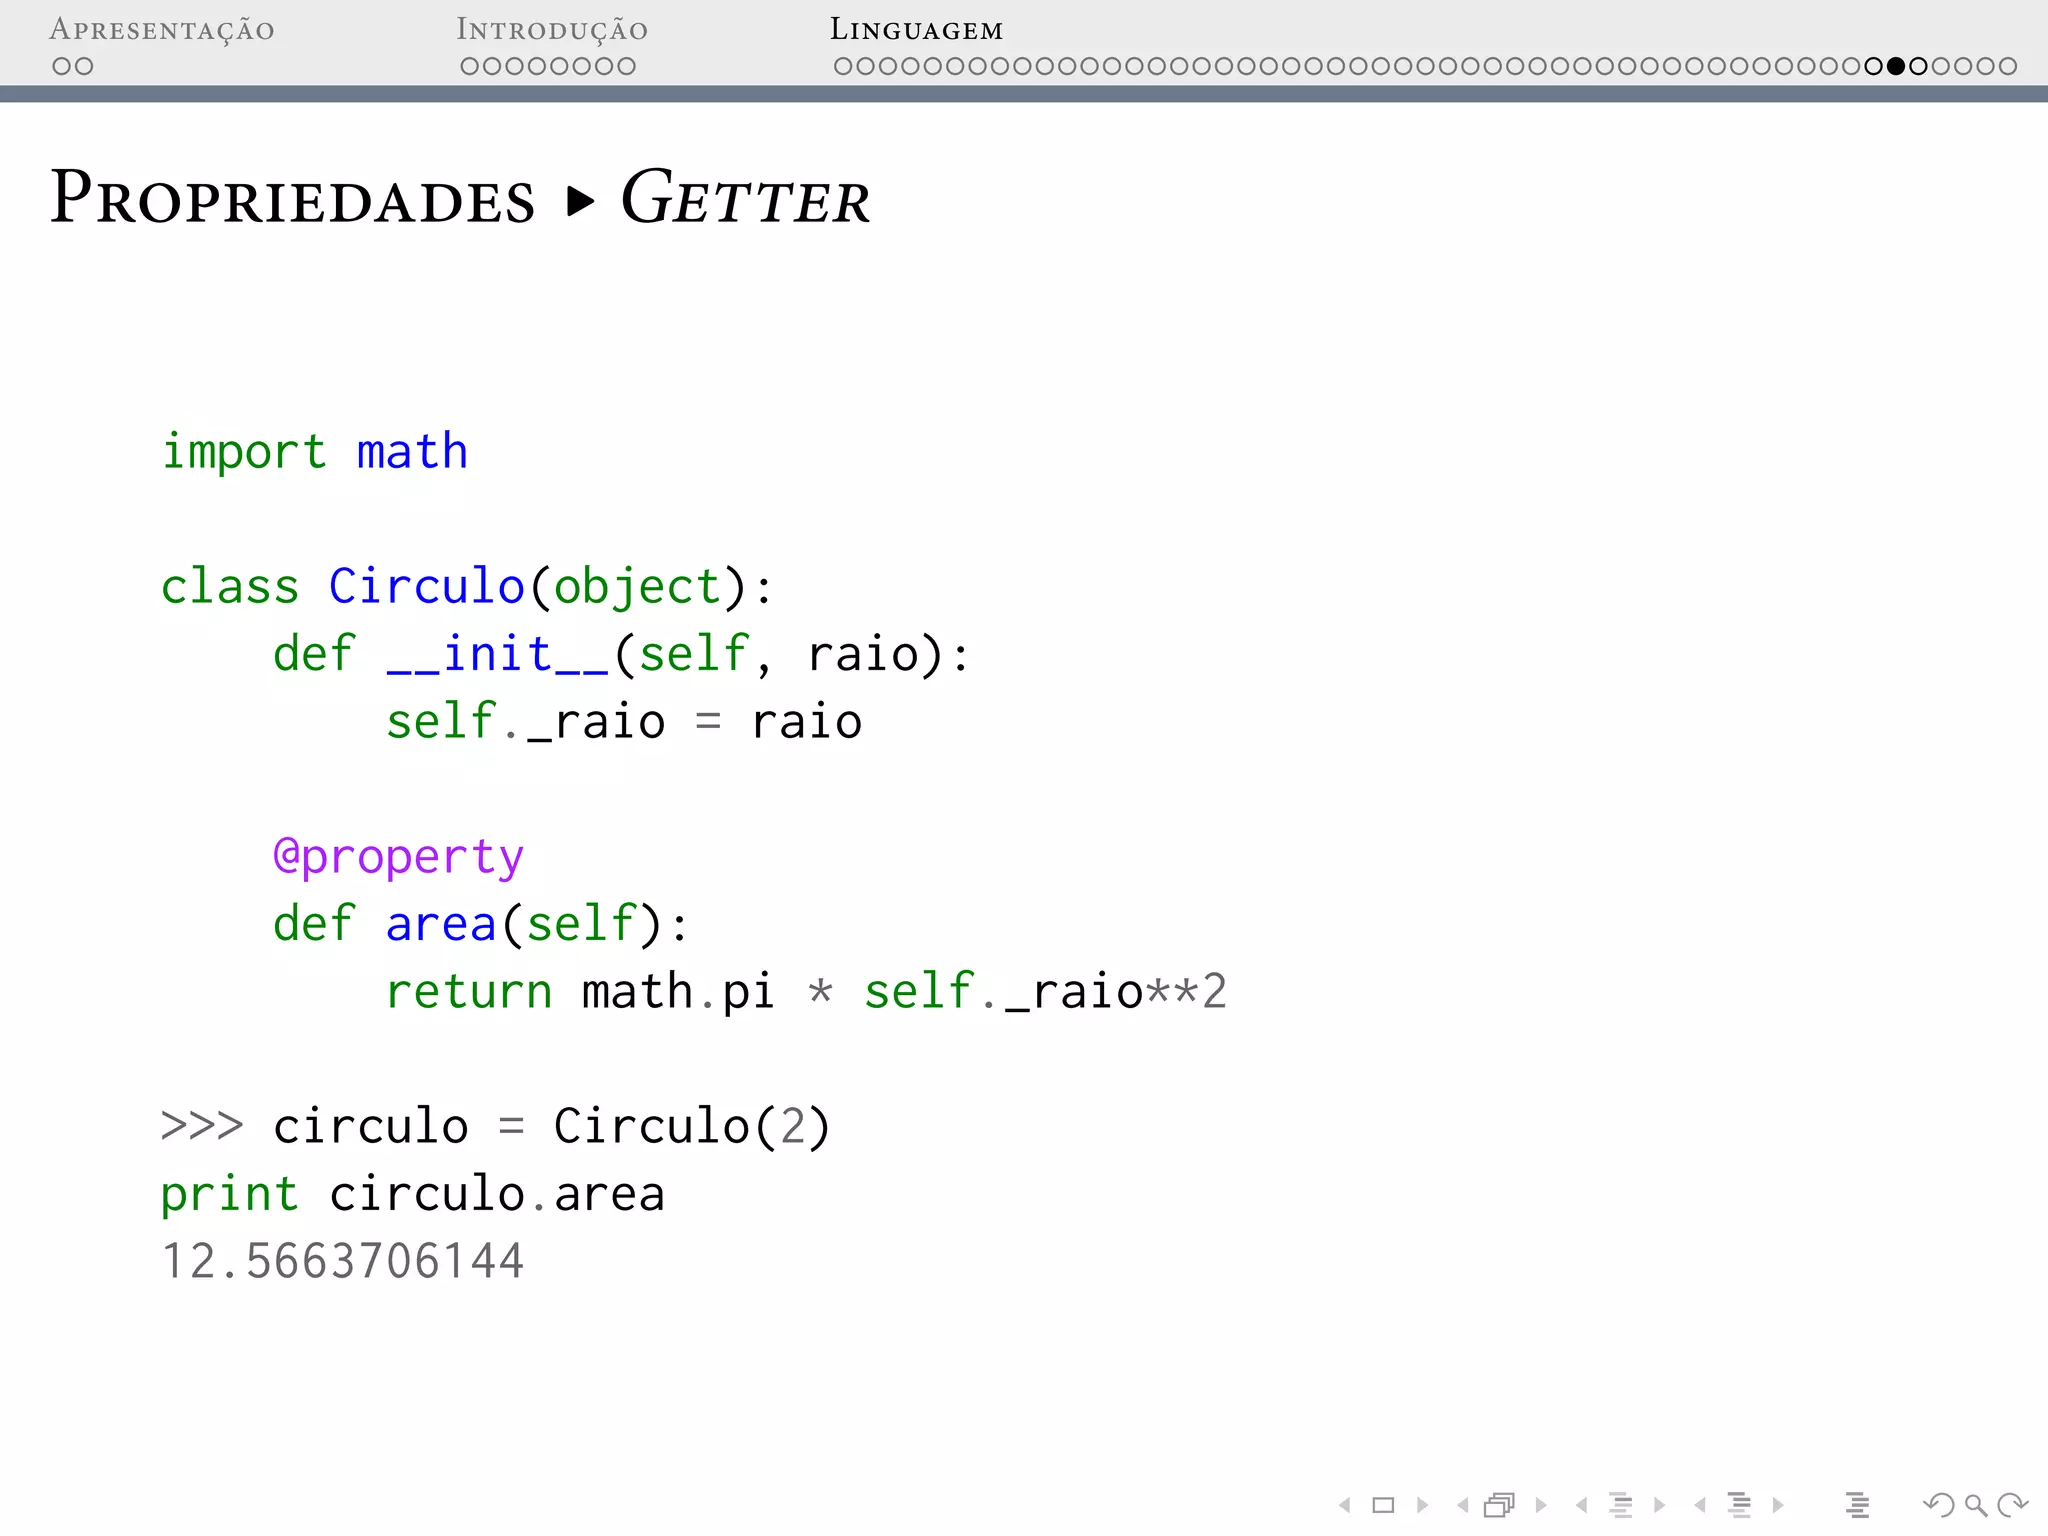Open the Apresentação section
Screen dimensions: 2048x1536
[x=162, y=30]
